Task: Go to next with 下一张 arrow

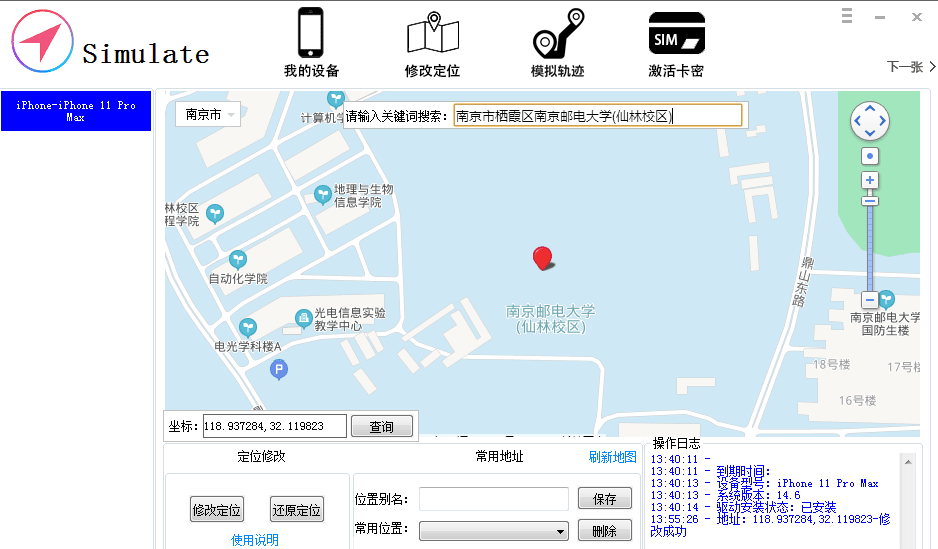Action: (x=912, y=66)
